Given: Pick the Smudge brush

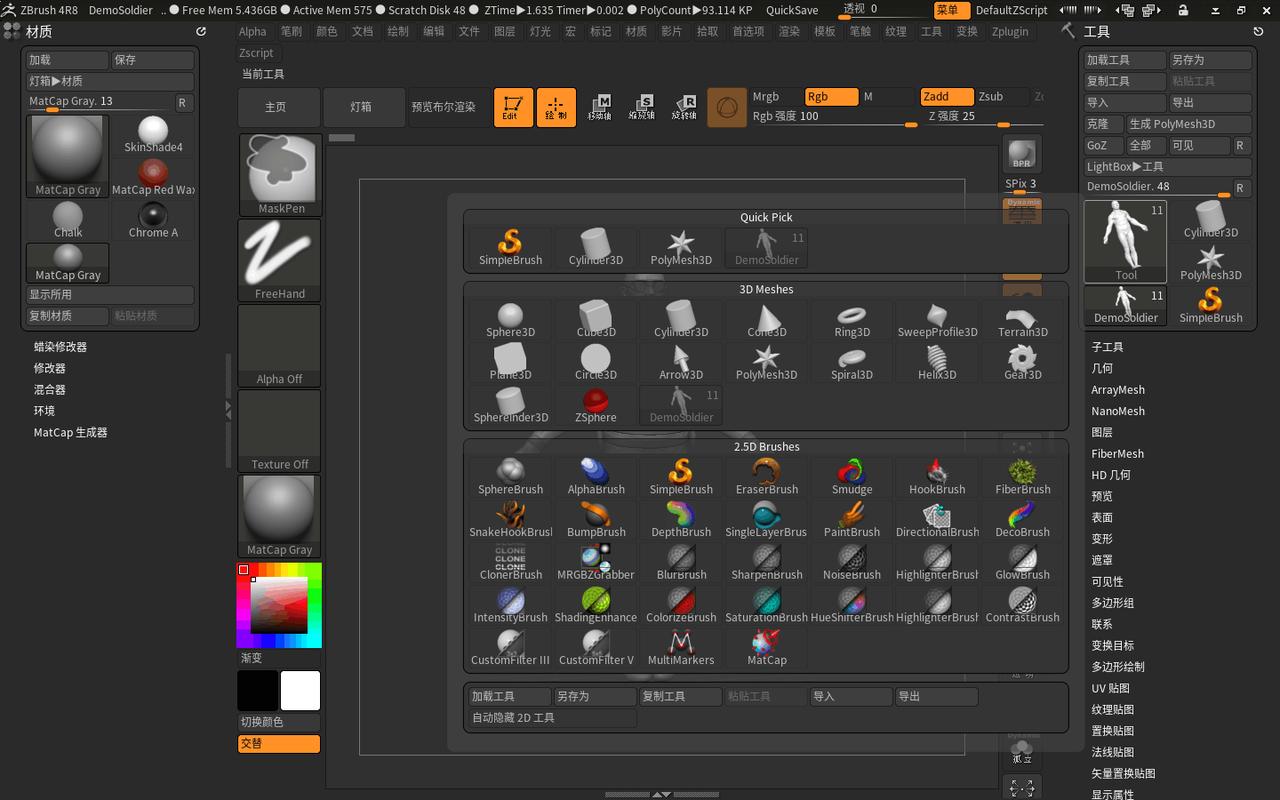Looking at the screenshot, I should point(852,478).
